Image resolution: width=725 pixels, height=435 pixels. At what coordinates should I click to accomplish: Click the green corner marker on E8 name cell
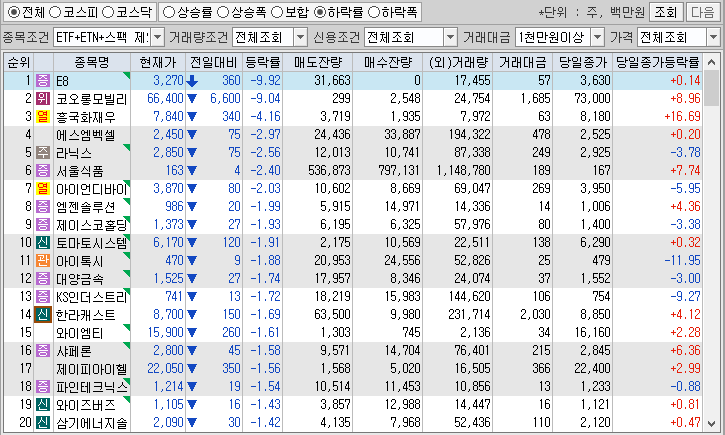pos(127,75)
